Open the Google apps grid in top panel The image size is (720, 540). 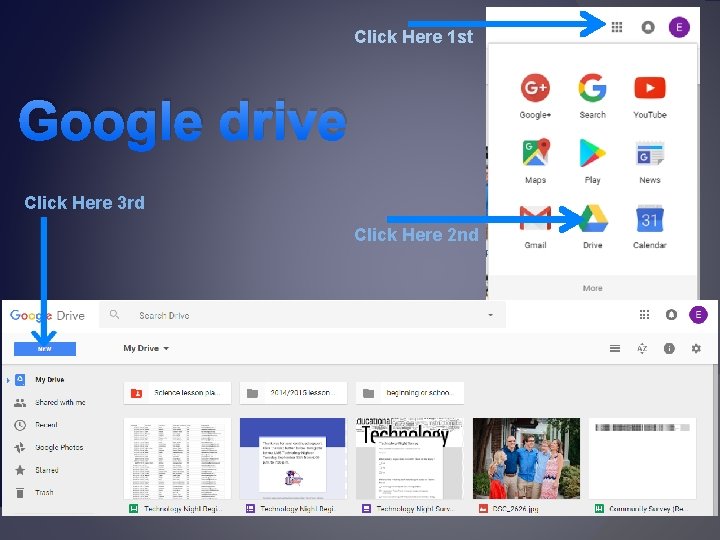click(x=617, y=27)
